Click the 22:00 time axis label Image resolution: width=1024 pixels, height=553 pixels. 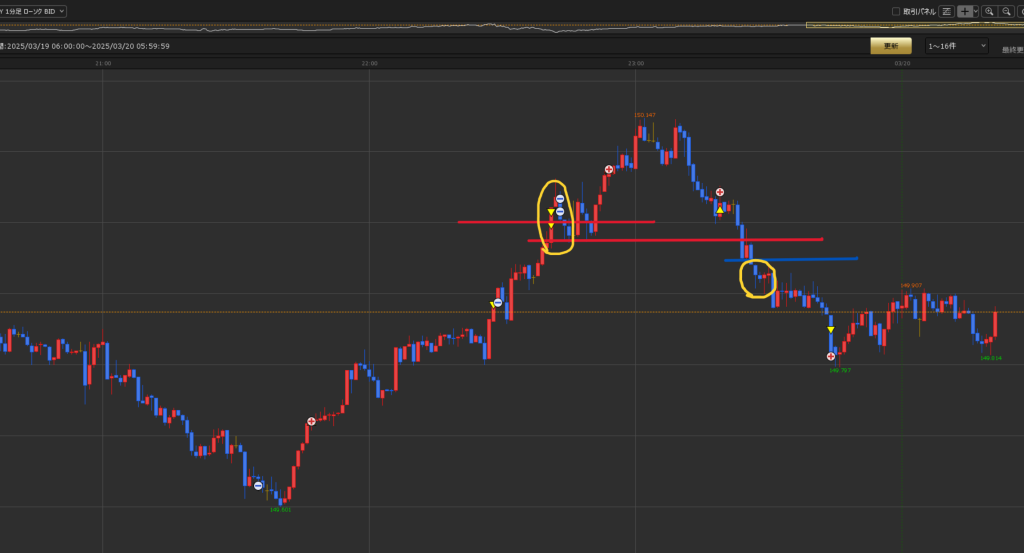click(x=369, y=63)
